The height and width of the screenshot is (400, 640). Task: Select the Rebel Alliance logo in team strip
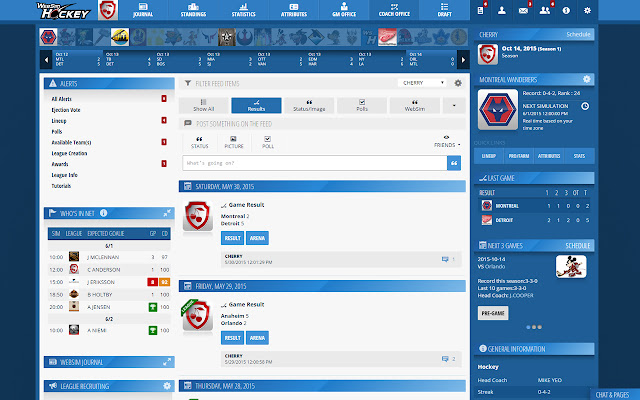point(245,37)
